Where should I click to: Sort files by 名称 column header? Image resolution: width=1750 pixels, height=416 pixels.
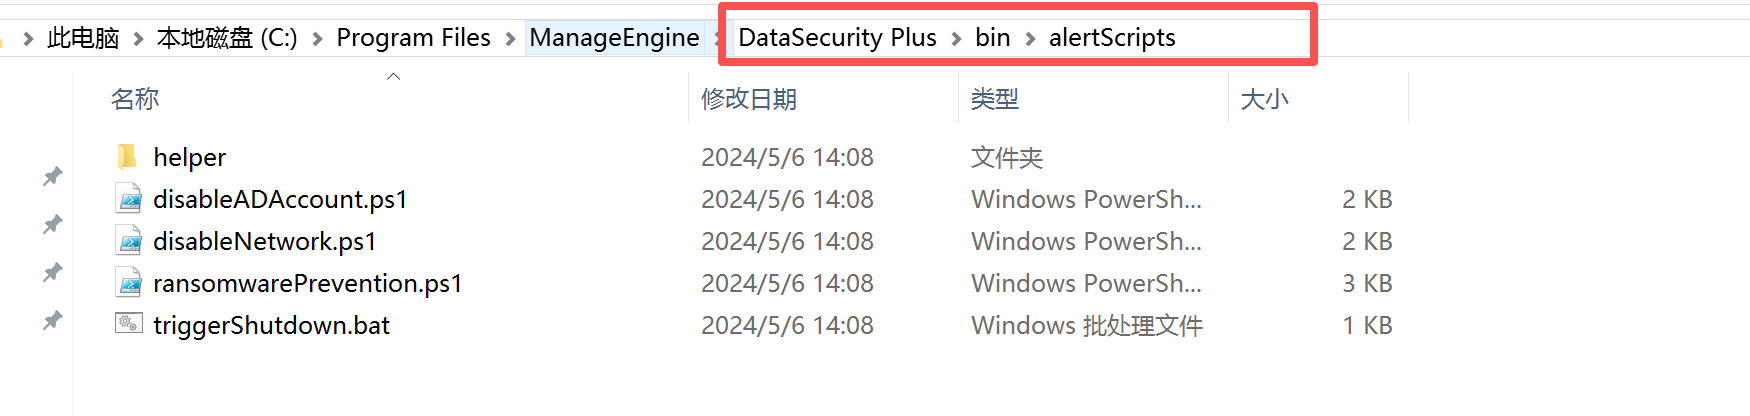coord(134,99)
